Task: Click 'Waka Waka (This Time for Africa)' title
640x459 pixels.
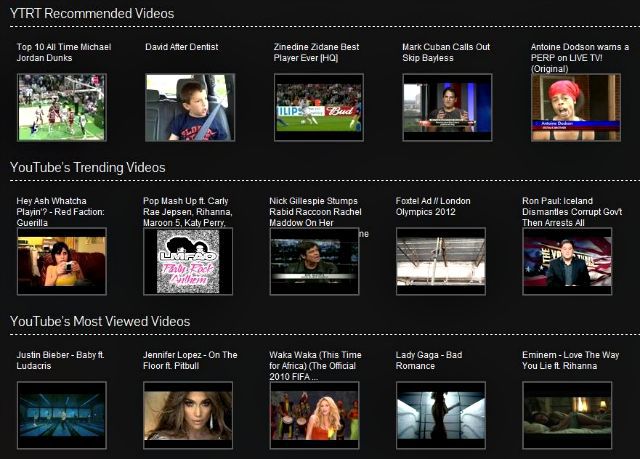Action: point(315,366)
